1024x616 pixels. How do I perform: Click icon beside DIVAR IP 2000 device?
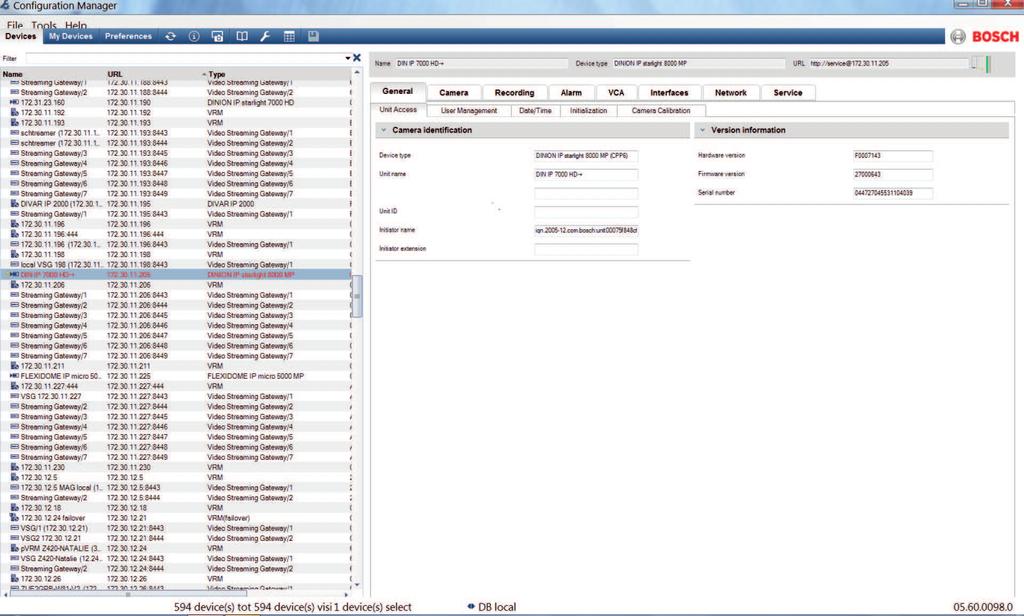click(14, 204)
